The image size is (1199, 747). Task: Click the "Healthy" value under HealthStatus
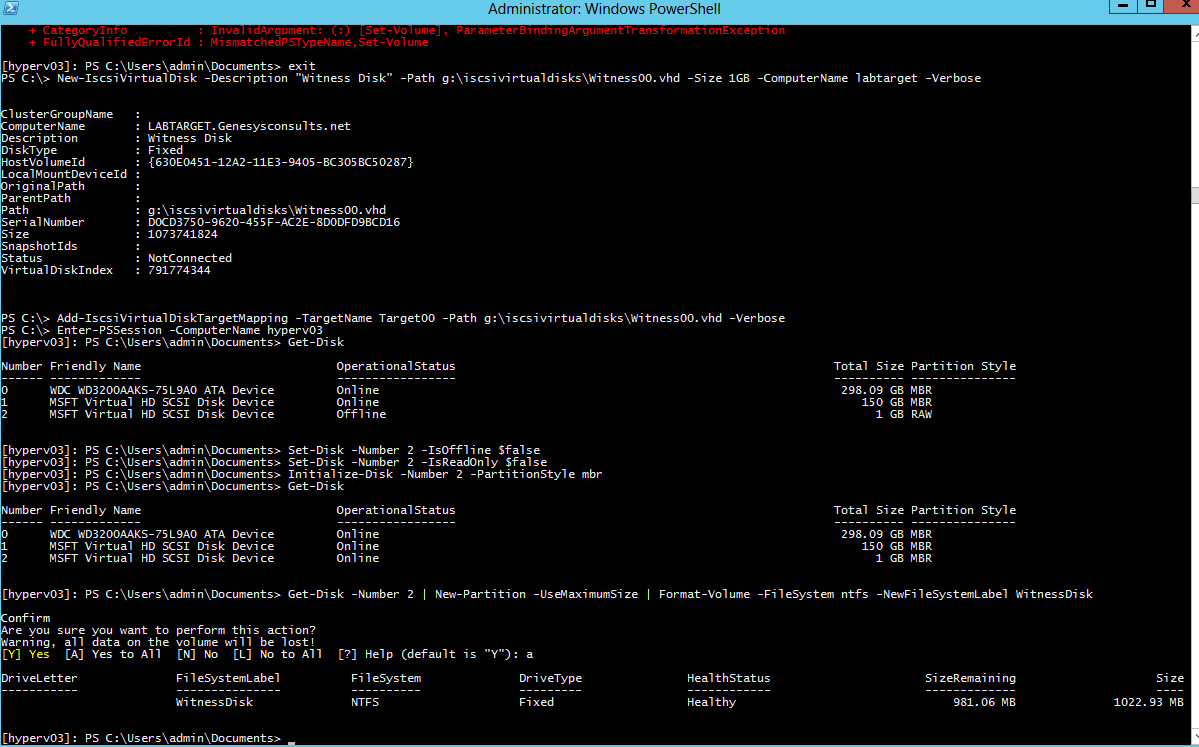712,702
